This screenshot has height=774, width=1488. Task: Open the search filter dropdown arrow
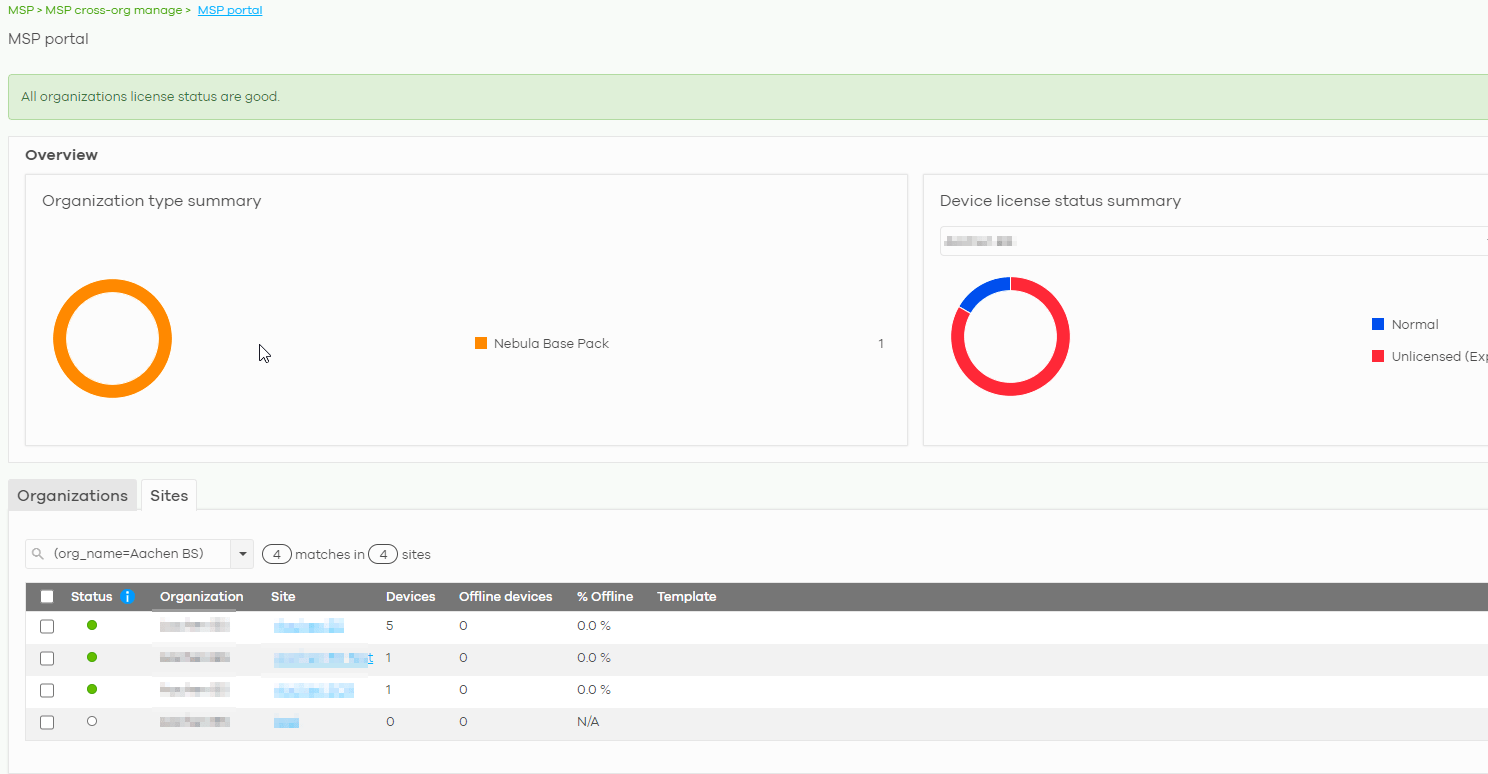tap(241, 553)
